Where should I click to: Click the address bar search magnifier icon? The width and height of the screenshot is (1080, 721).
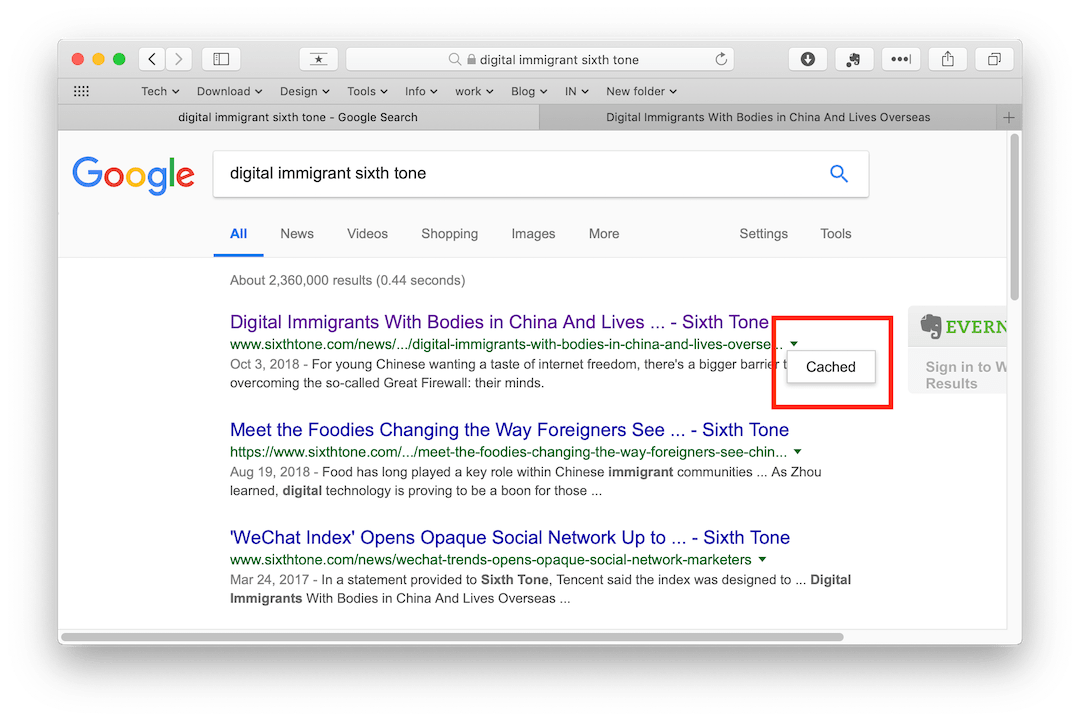click(455, 59)
